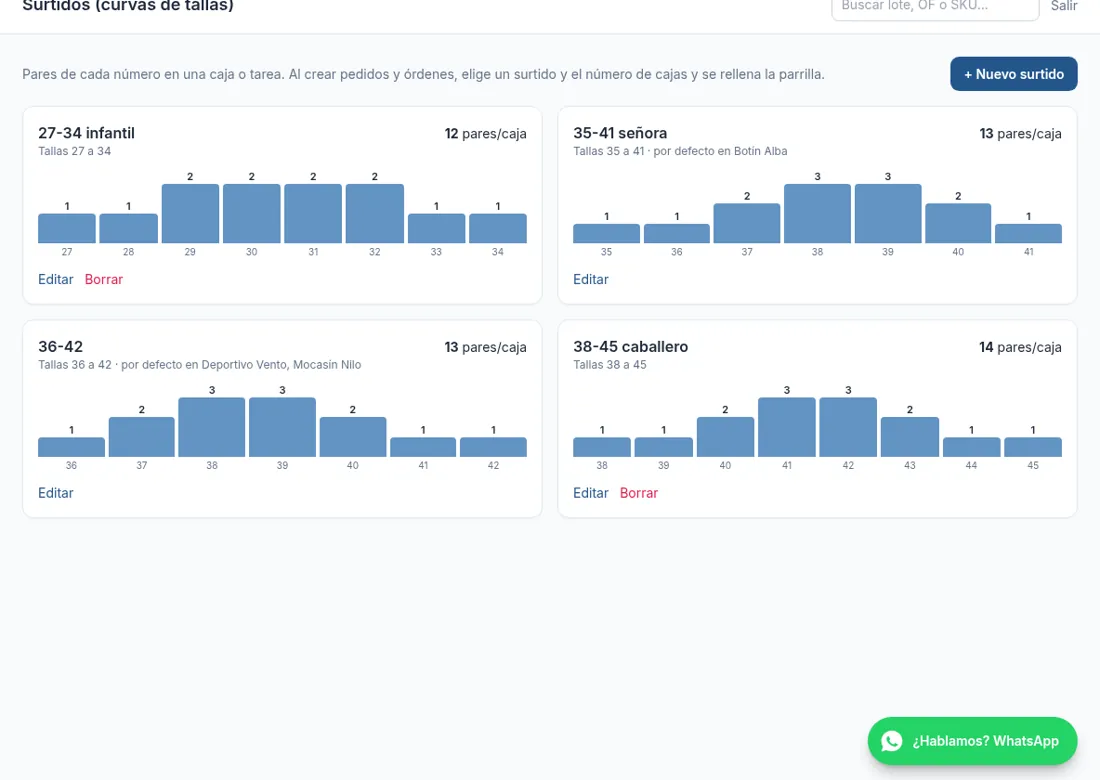Select the Tallas 38 a 45 subtitle

[610, 365]
